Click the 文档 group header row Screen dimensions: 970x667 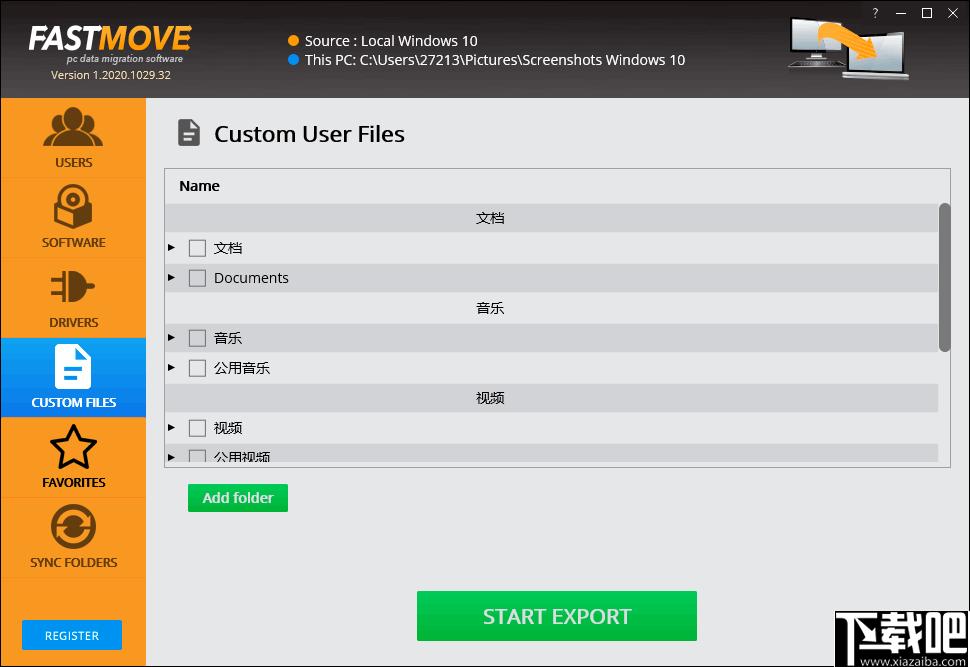pos(552,218)
